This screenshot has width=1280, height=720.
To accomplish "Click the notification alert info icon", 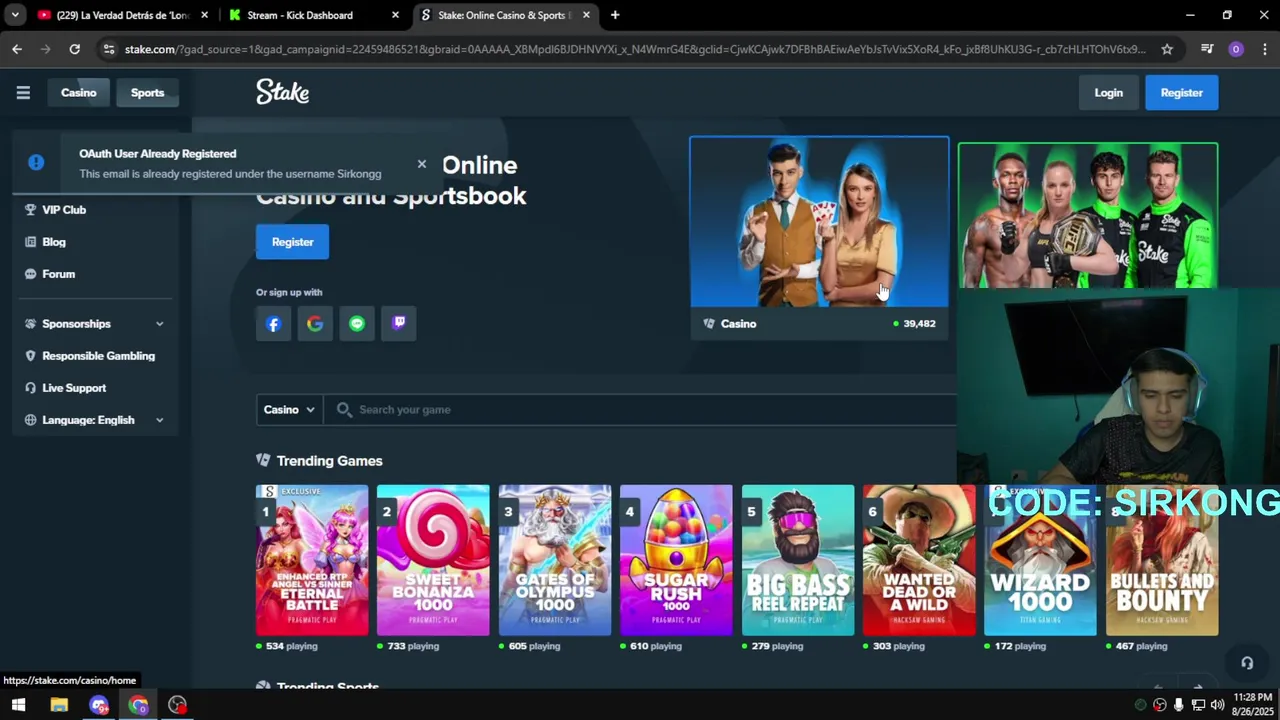I will (36, 163).
